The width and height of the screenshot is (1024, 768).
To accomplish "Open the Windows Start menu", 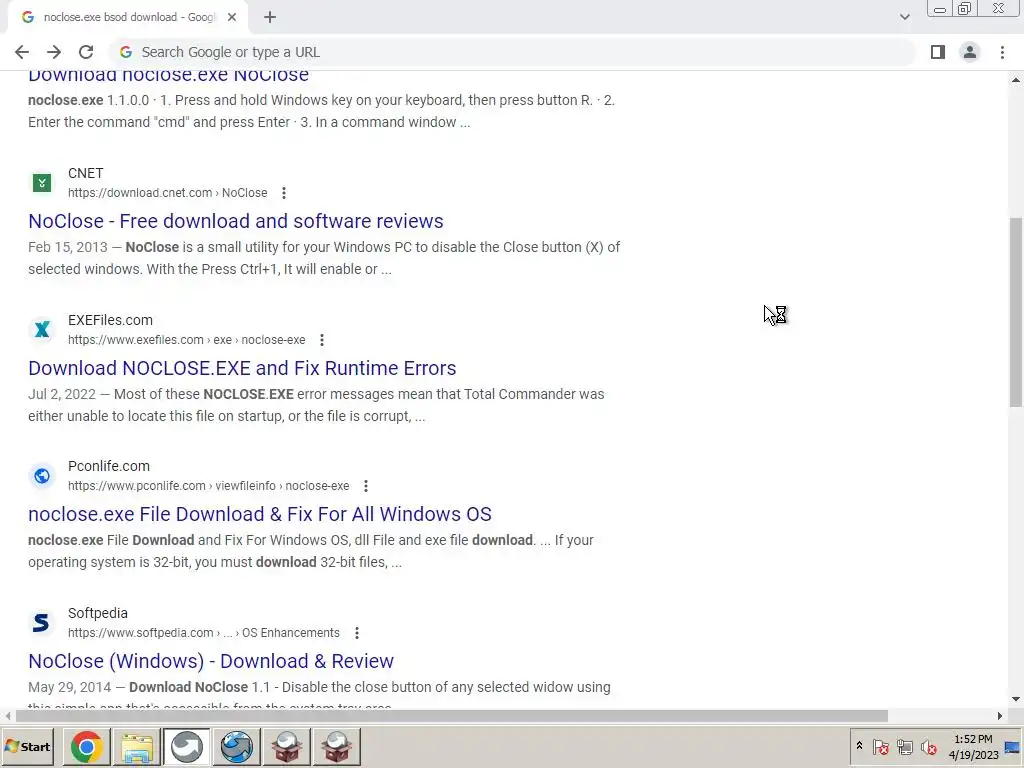I will click(27, 746).
